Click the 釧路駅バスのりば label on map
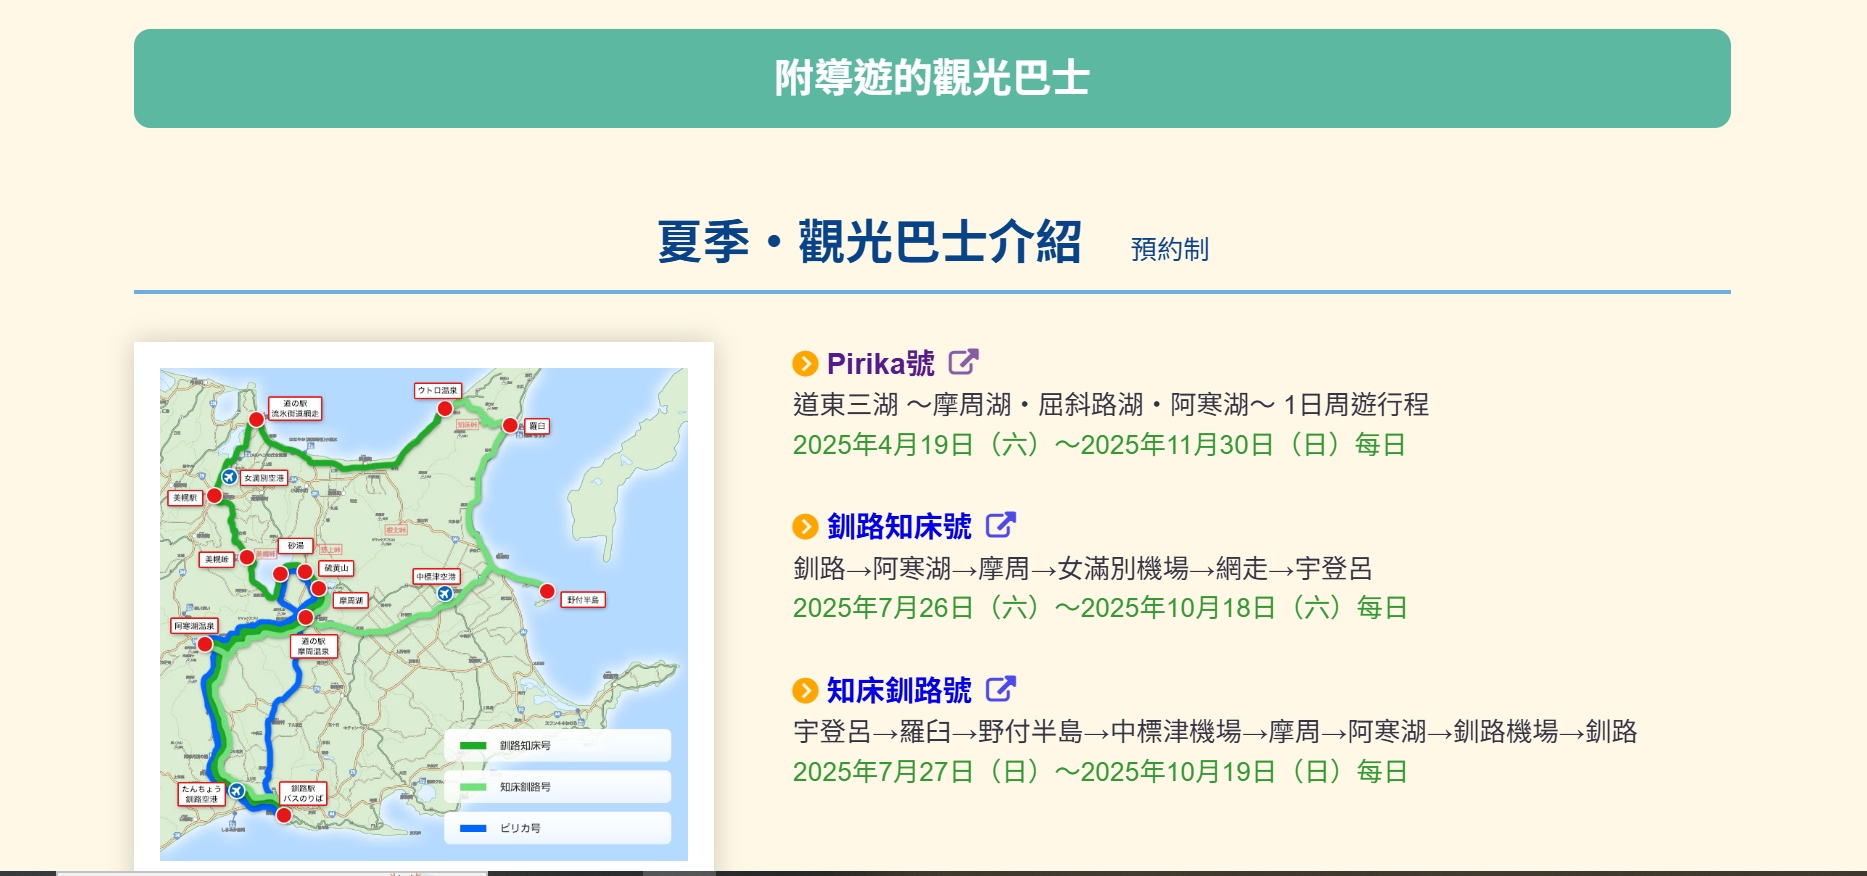Viewport: 1867px width, 876px height. 303,794
